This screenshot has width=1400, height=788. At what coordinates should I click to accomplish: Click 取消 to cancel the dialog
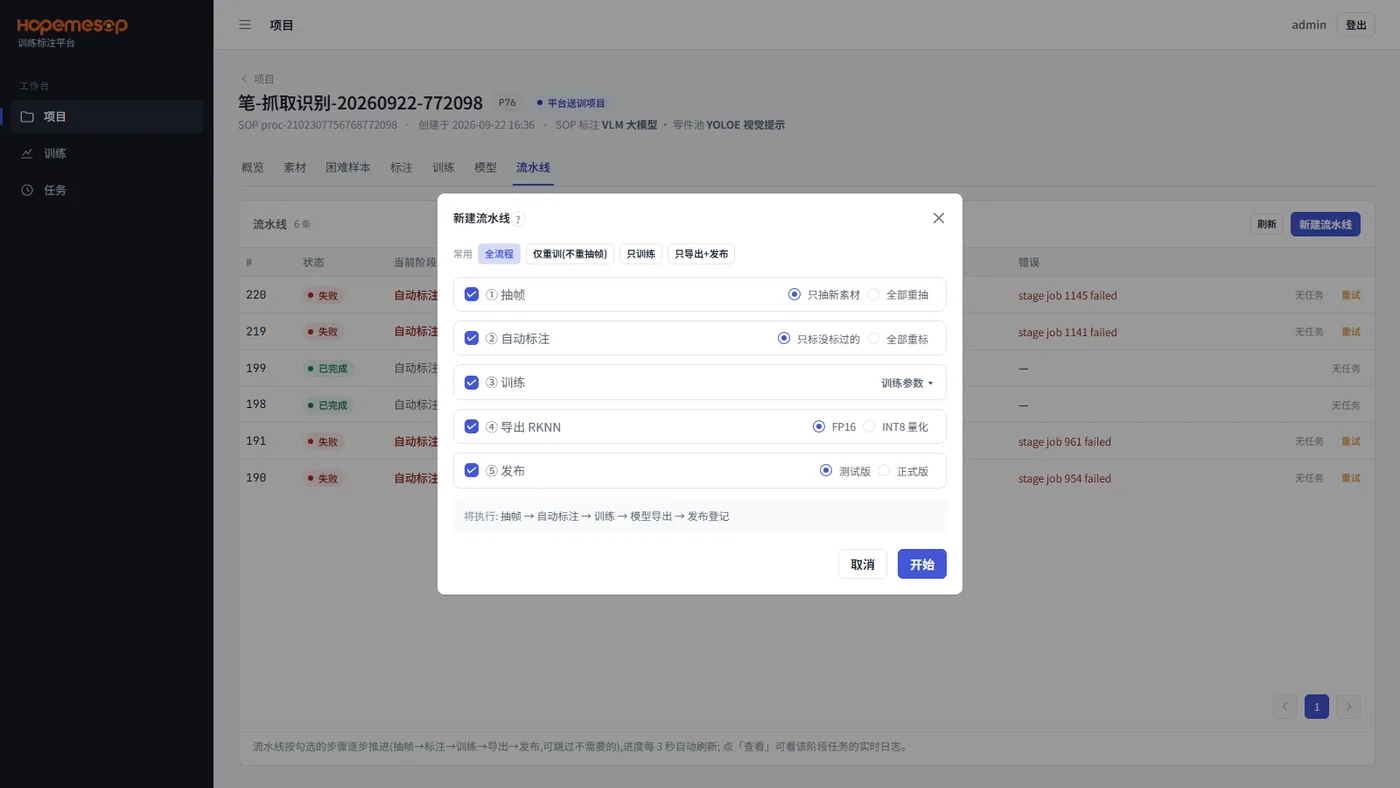863,564
